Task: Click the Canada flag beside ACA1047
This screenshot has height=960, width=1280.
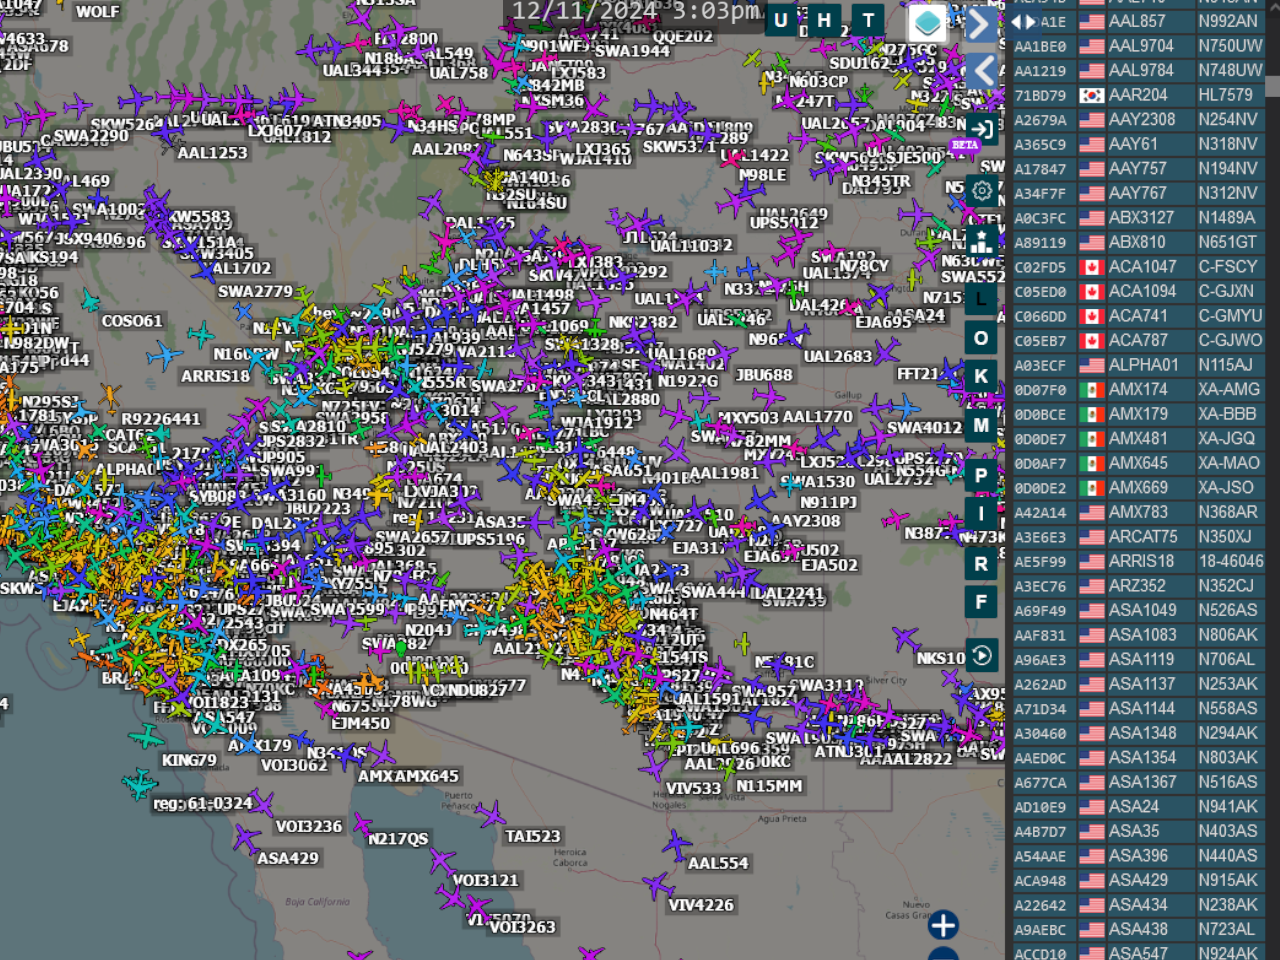Action: (1092, 267)
